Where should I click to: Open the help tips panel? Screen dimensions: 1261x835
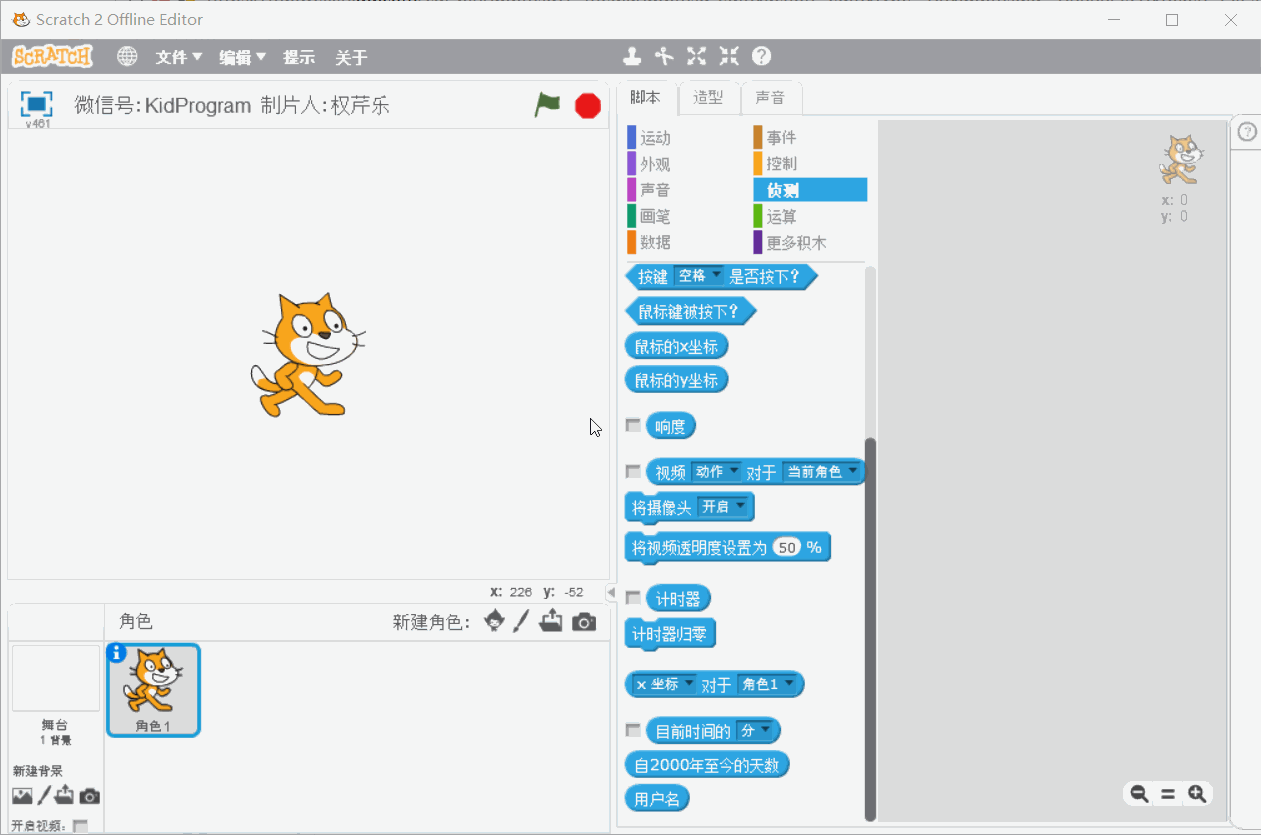[x=1247, y=132]
